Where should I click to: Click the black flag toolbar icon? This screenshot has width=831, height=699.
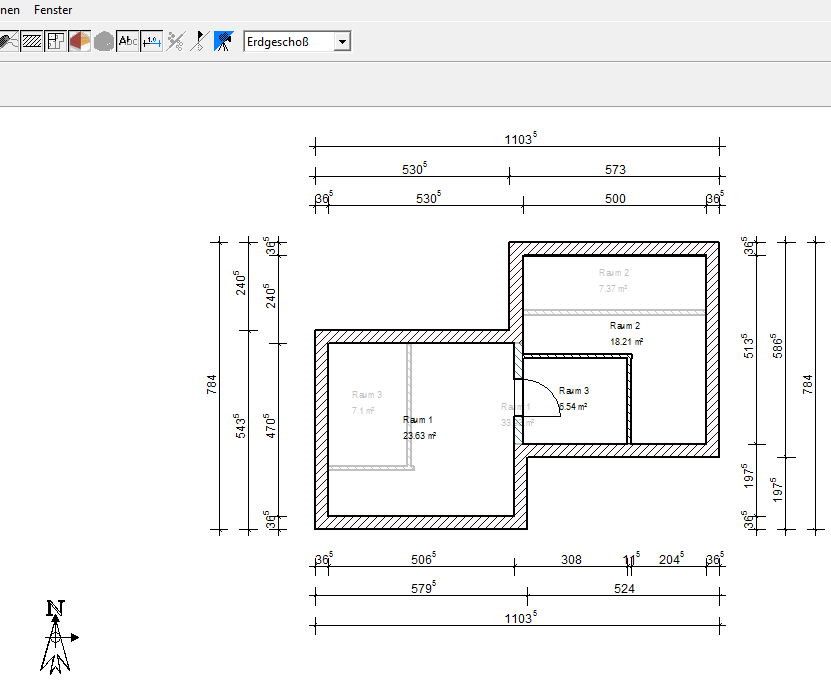pos(200,41)
